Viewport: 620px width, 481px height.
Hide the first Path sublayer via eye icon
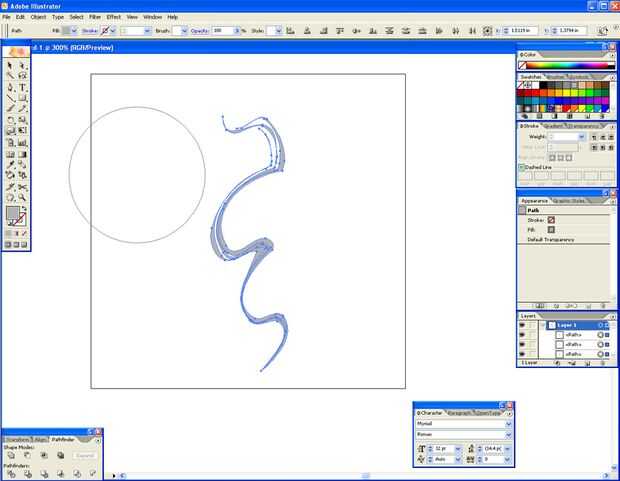522,335
